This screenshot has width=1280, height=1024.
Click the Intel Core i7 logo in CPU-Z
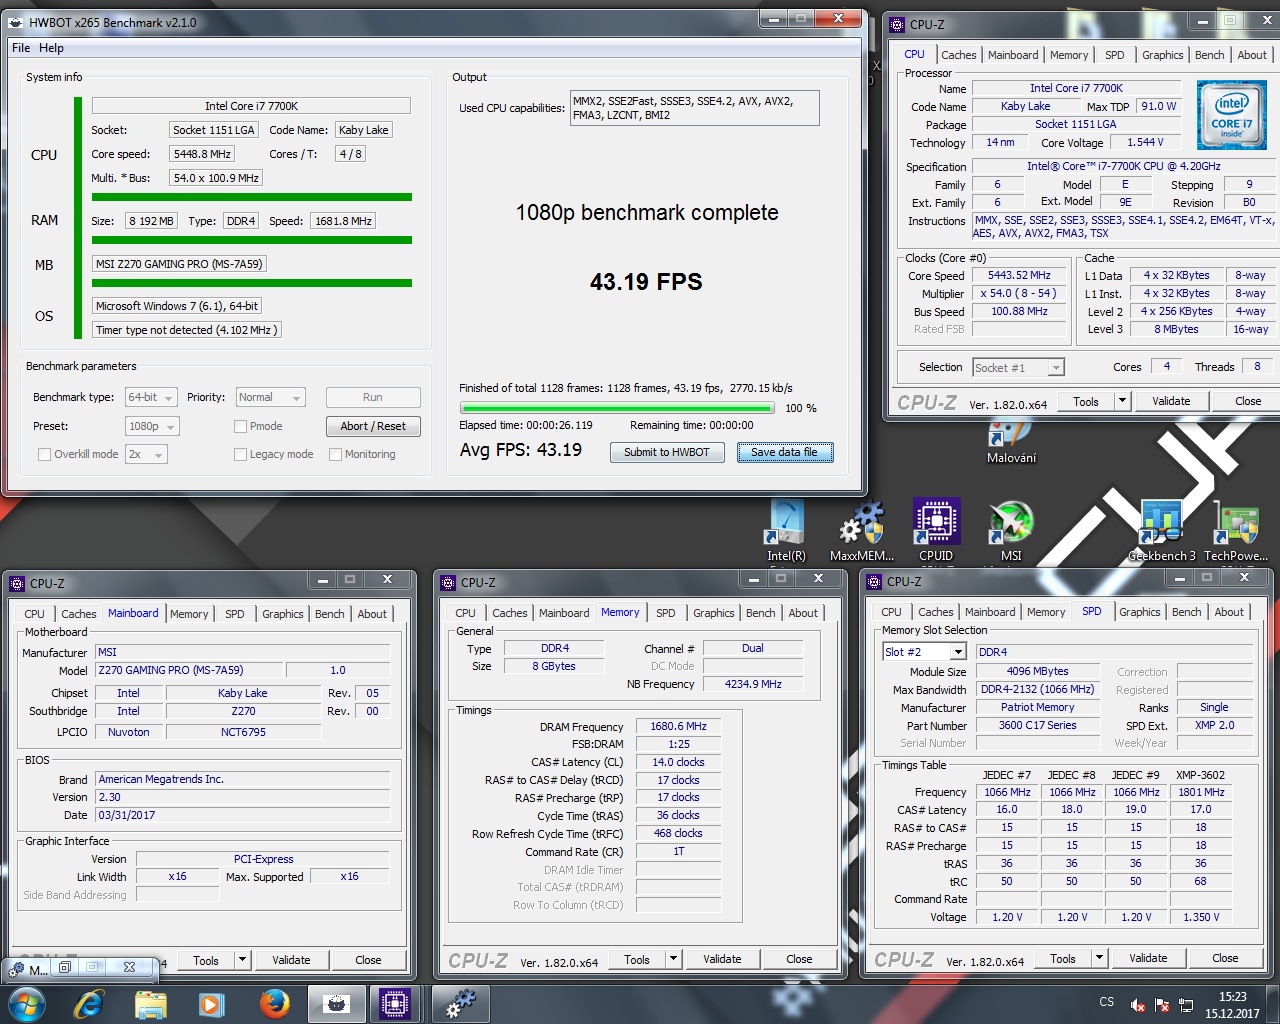(1232, 117)
